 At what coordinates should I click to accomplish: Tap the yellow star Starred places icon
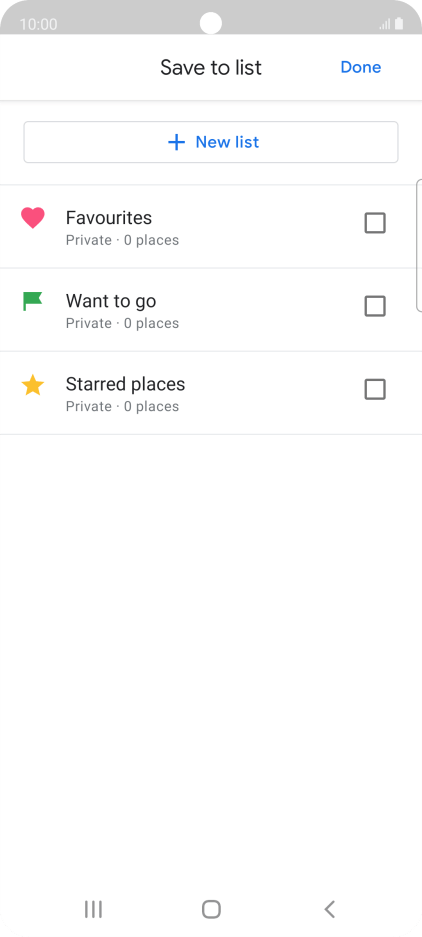33,385
